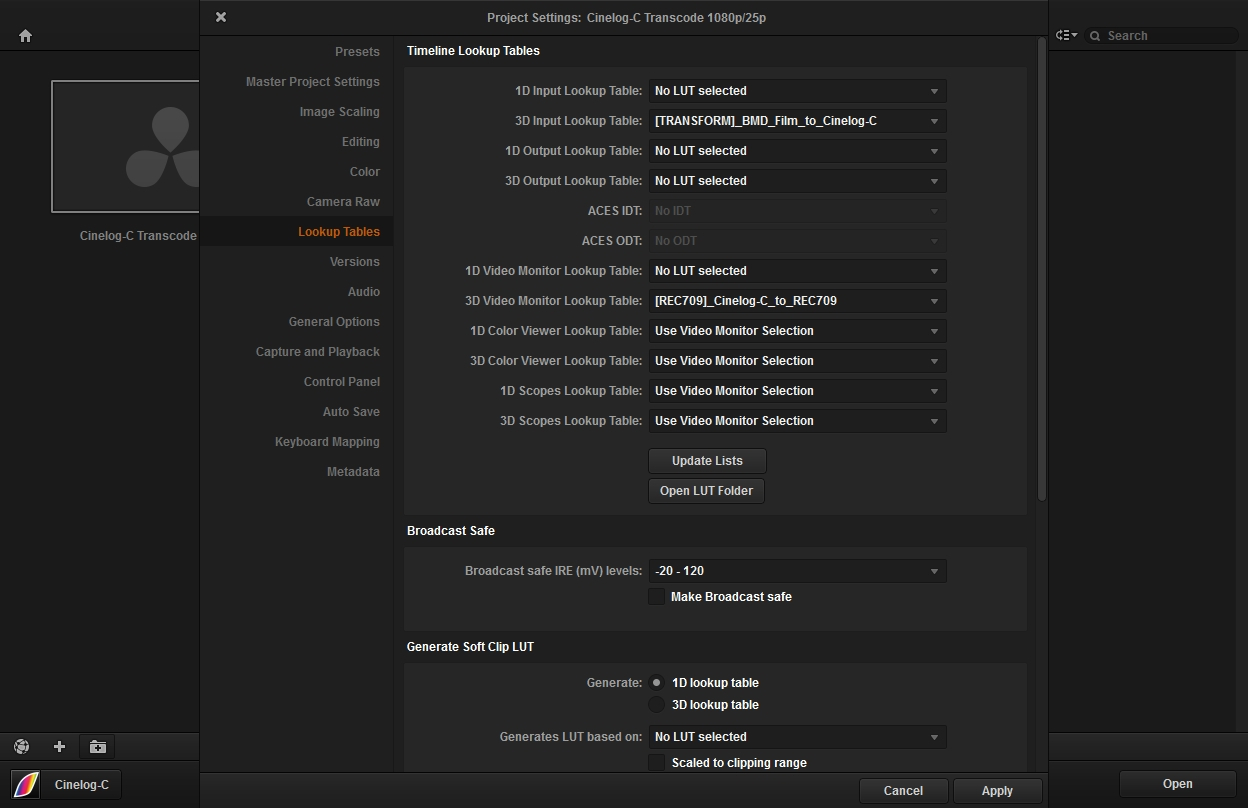Open Master Project Settings section
This screenshot has height=808, width=1248.
313,82
